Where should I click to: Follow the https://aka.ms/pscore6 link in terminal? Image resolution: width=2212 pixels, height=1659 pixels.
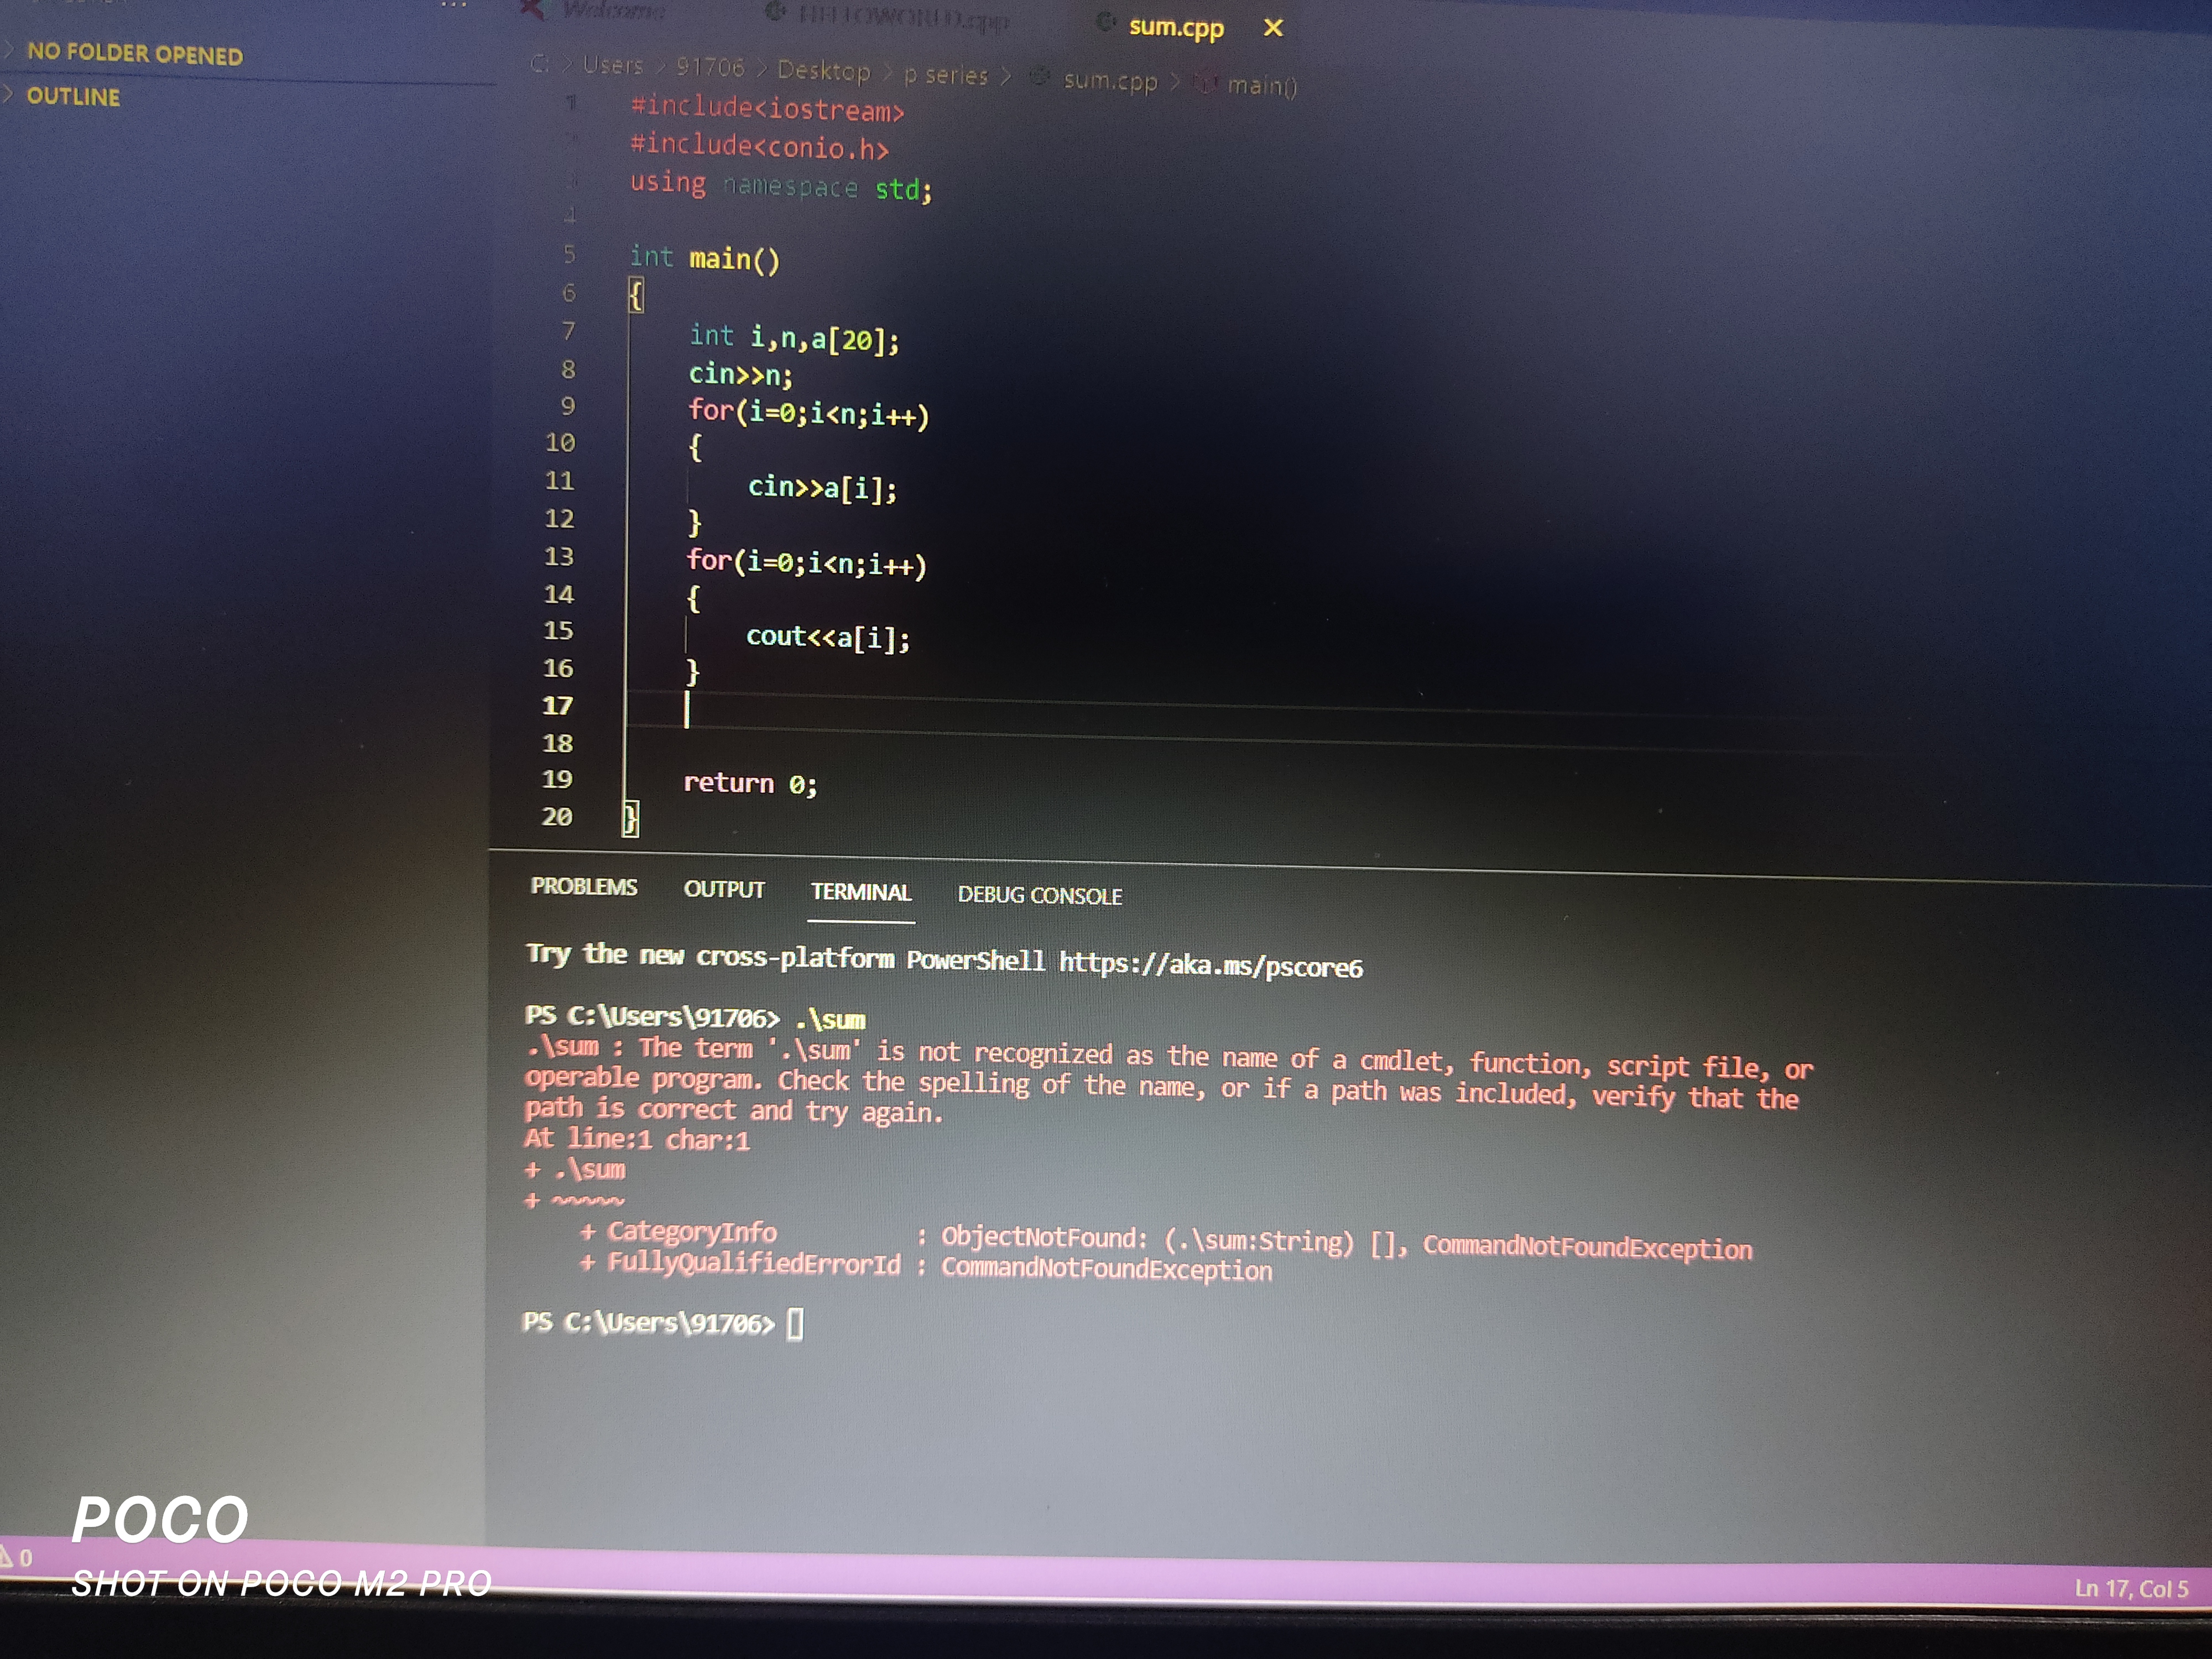pos(1211,964)
